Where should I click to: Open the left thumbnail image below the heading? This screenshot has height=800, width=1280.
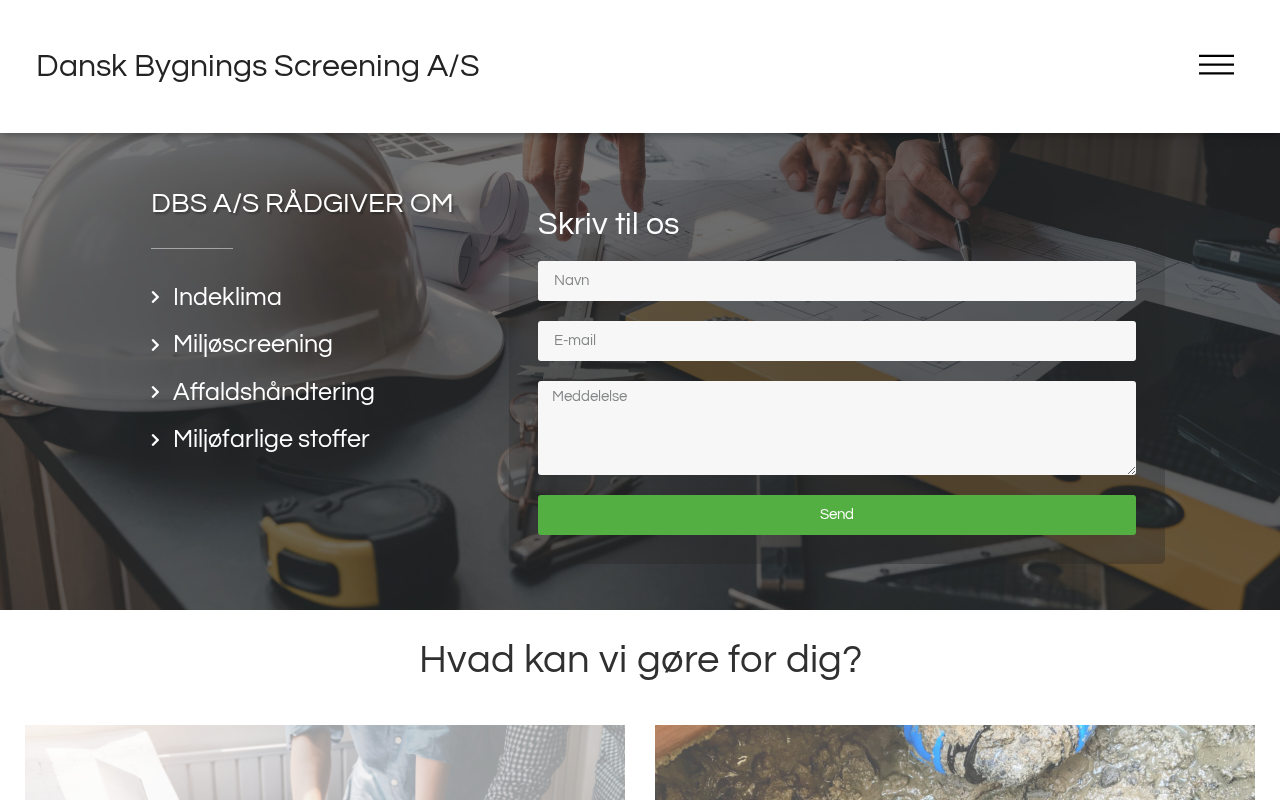pyautogui.click(x=325, y=762)
